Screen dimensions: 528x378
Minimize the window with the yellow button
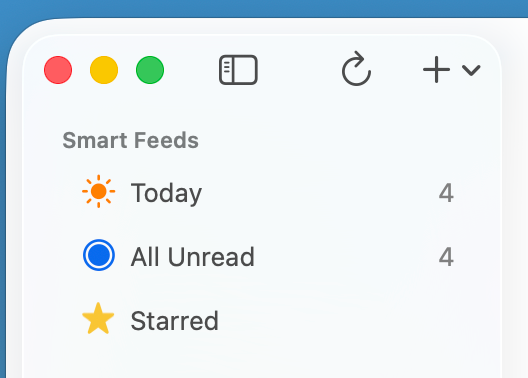pos(104,70)
